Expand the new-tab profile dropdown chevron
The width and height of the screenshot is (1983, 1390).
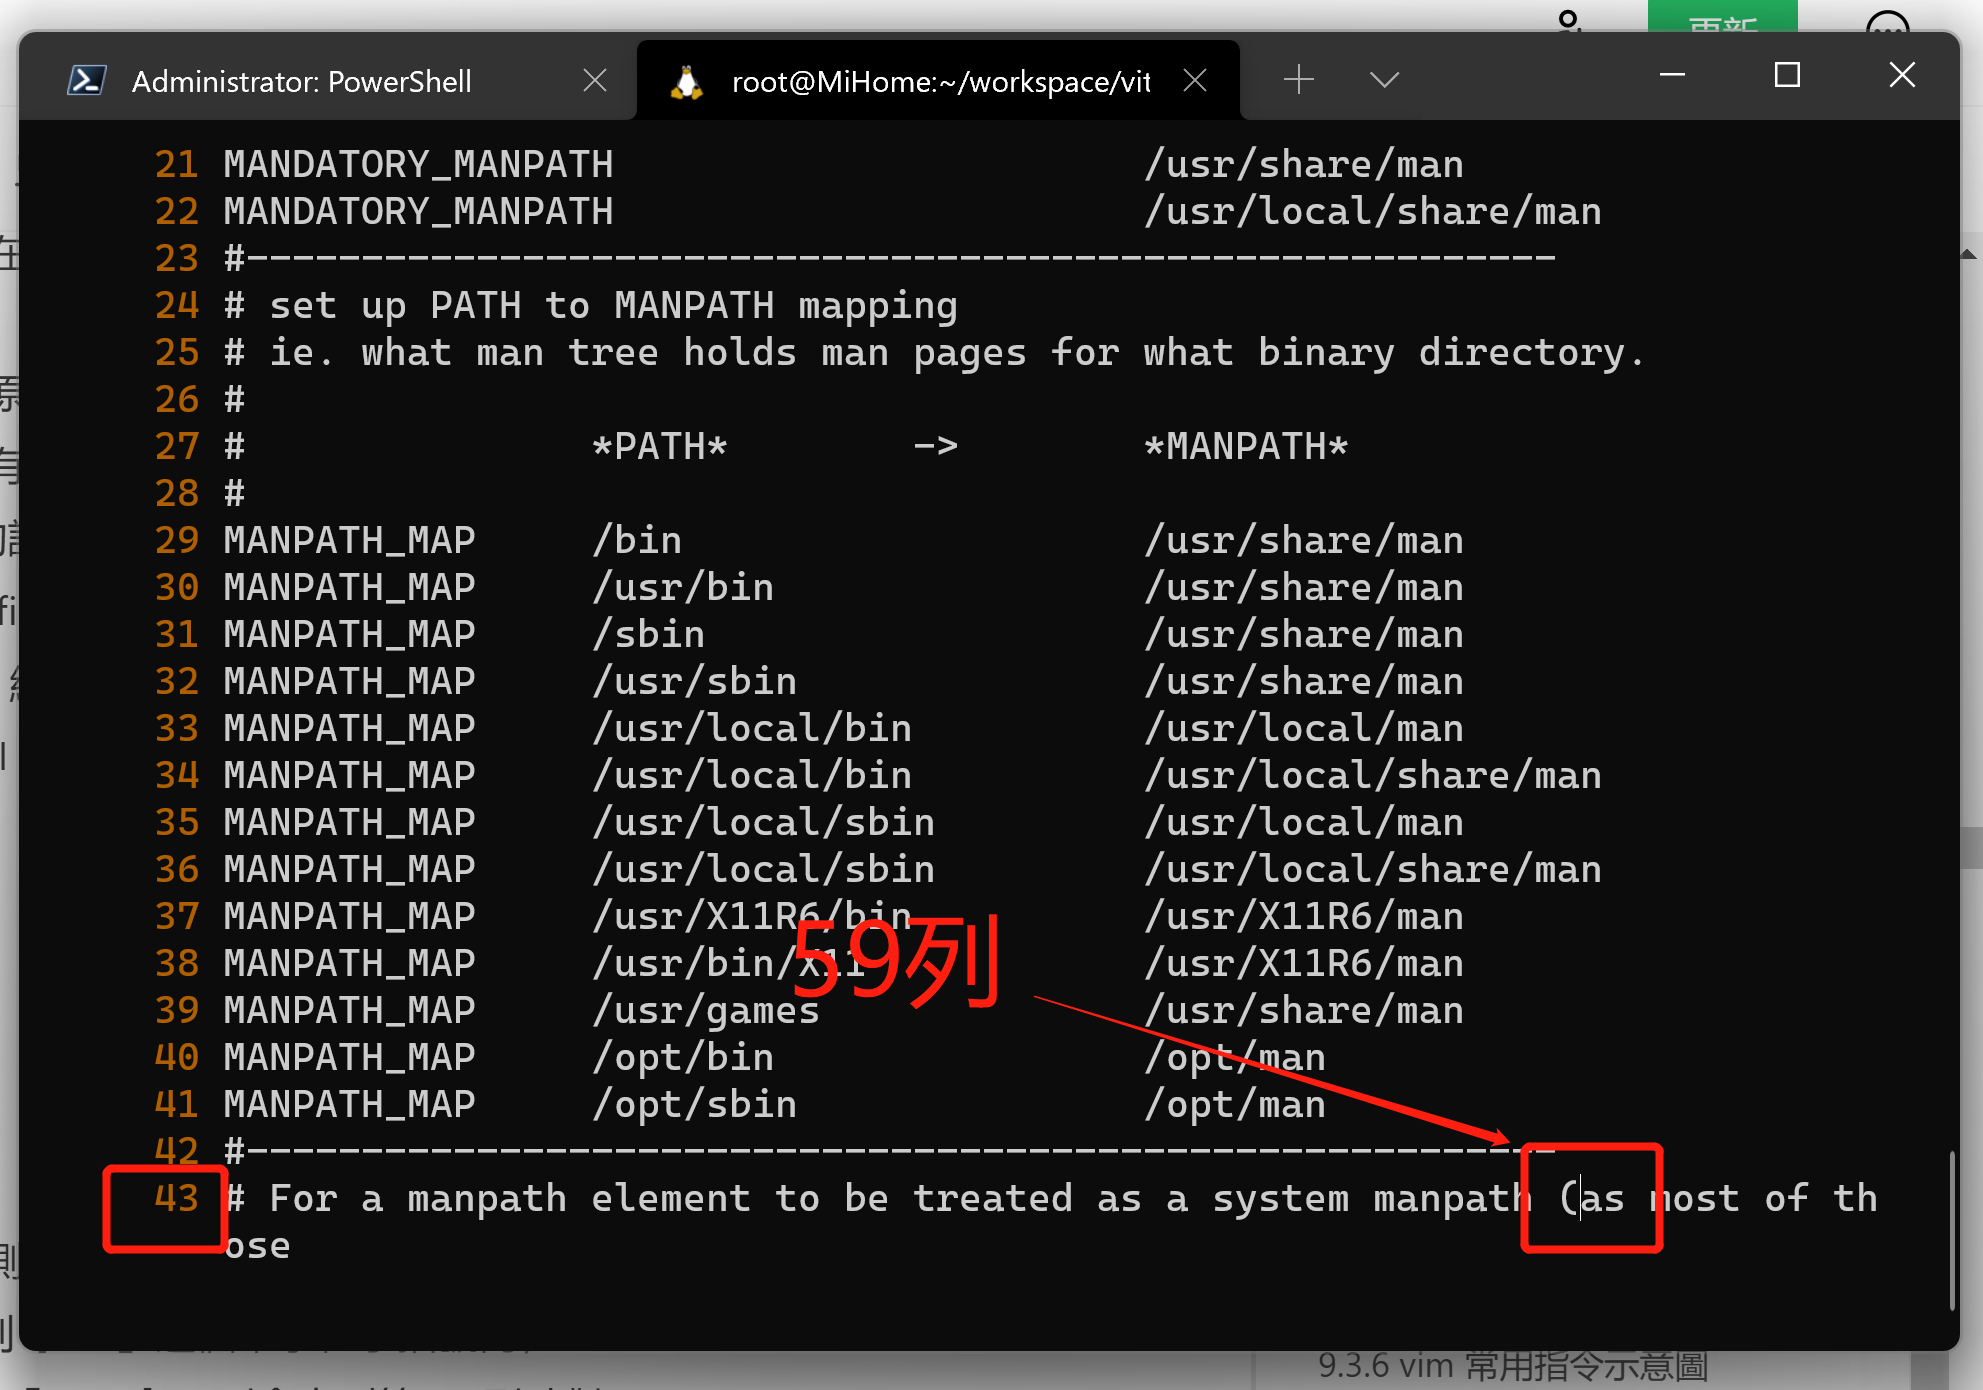coord(1384,79)
